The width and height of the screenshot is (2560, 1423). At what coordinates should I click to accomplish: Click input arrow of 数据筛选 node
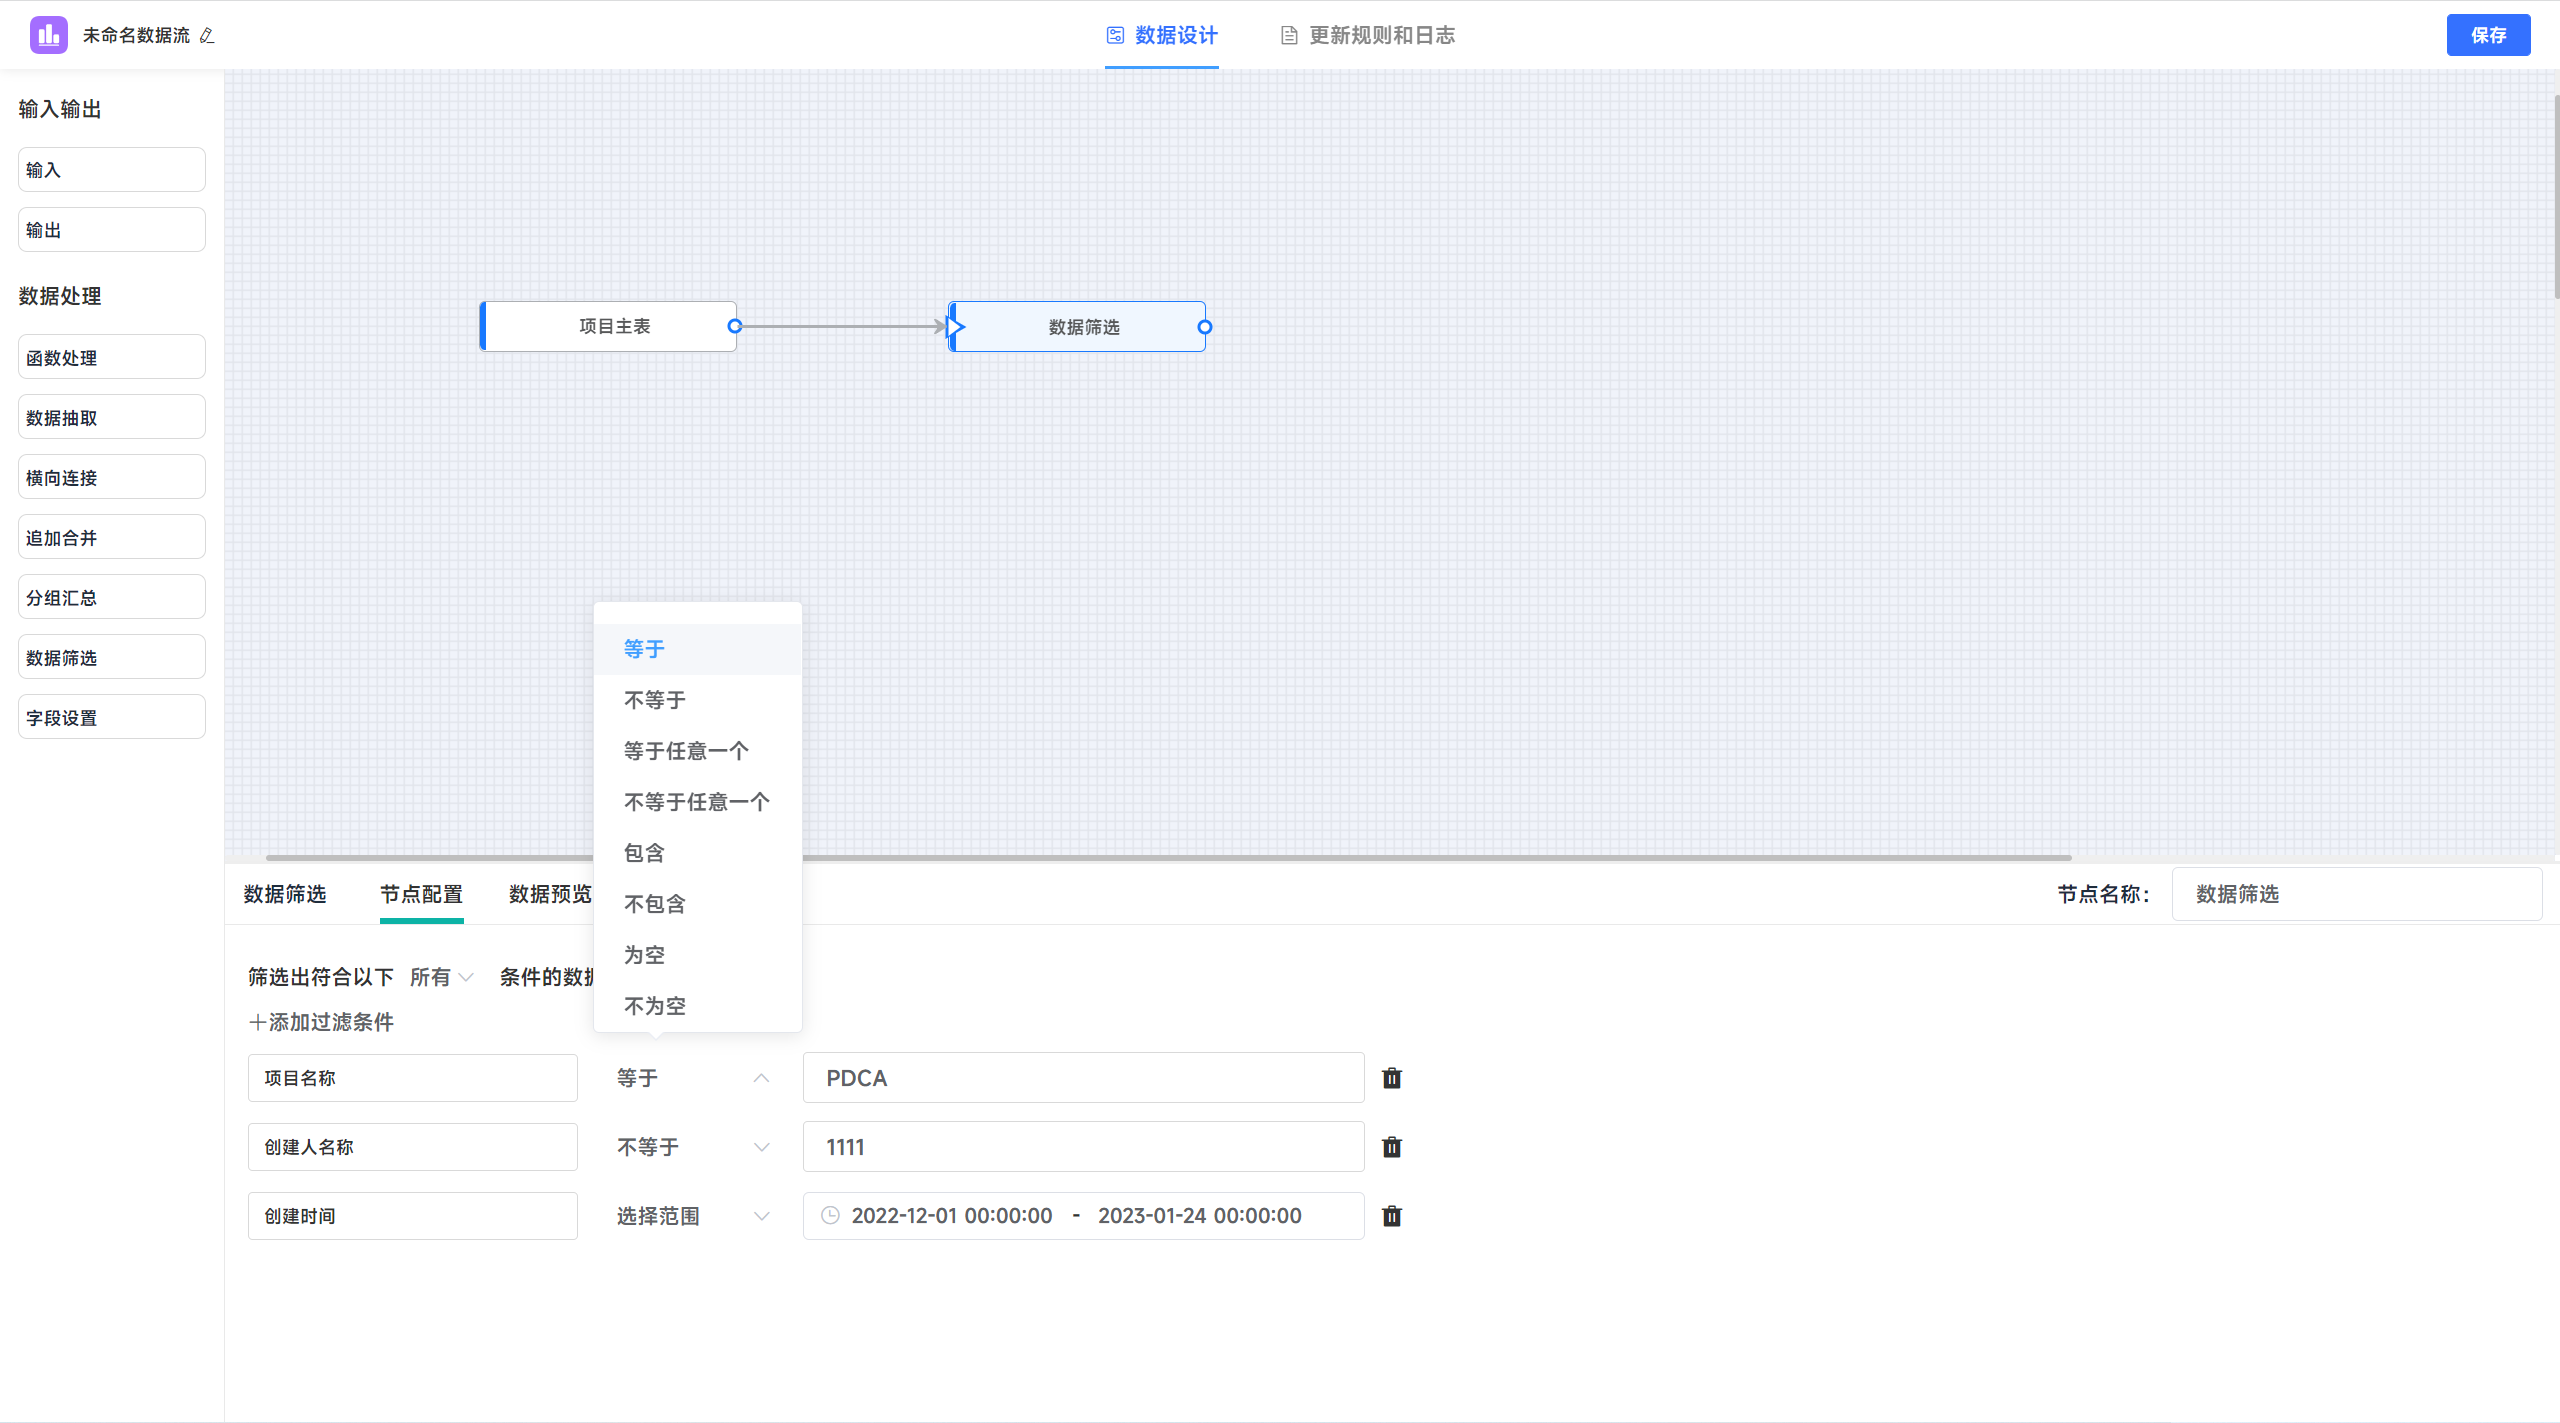tap(955, 326)
